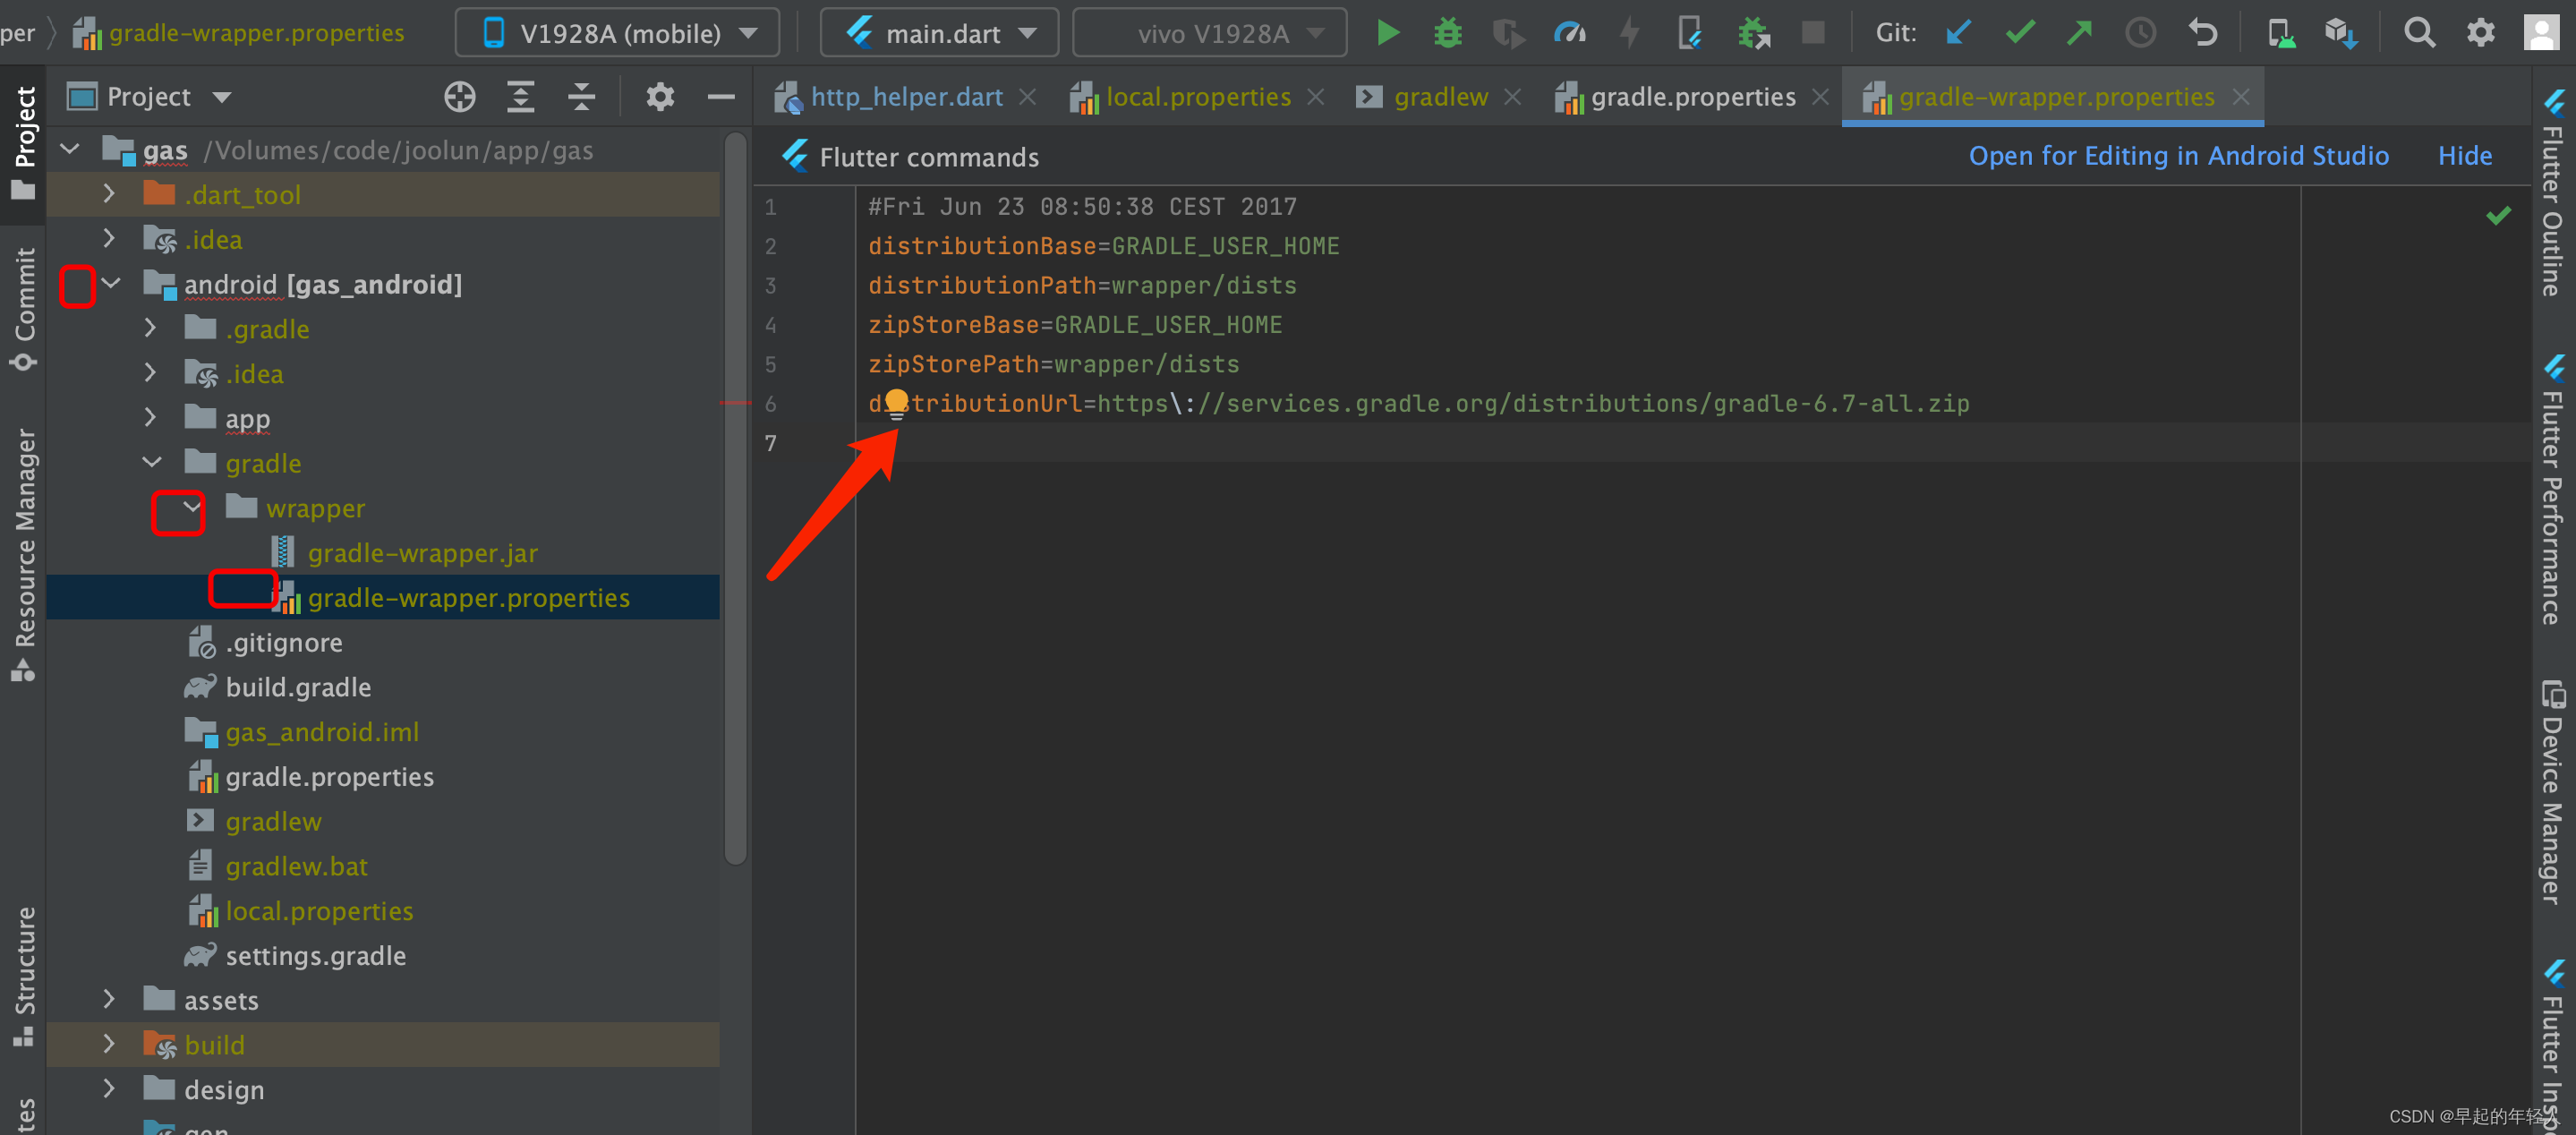The image size is (2576, 1135).
Task: Open main.dart run configuration dropdown
Action: pos(939,33)
